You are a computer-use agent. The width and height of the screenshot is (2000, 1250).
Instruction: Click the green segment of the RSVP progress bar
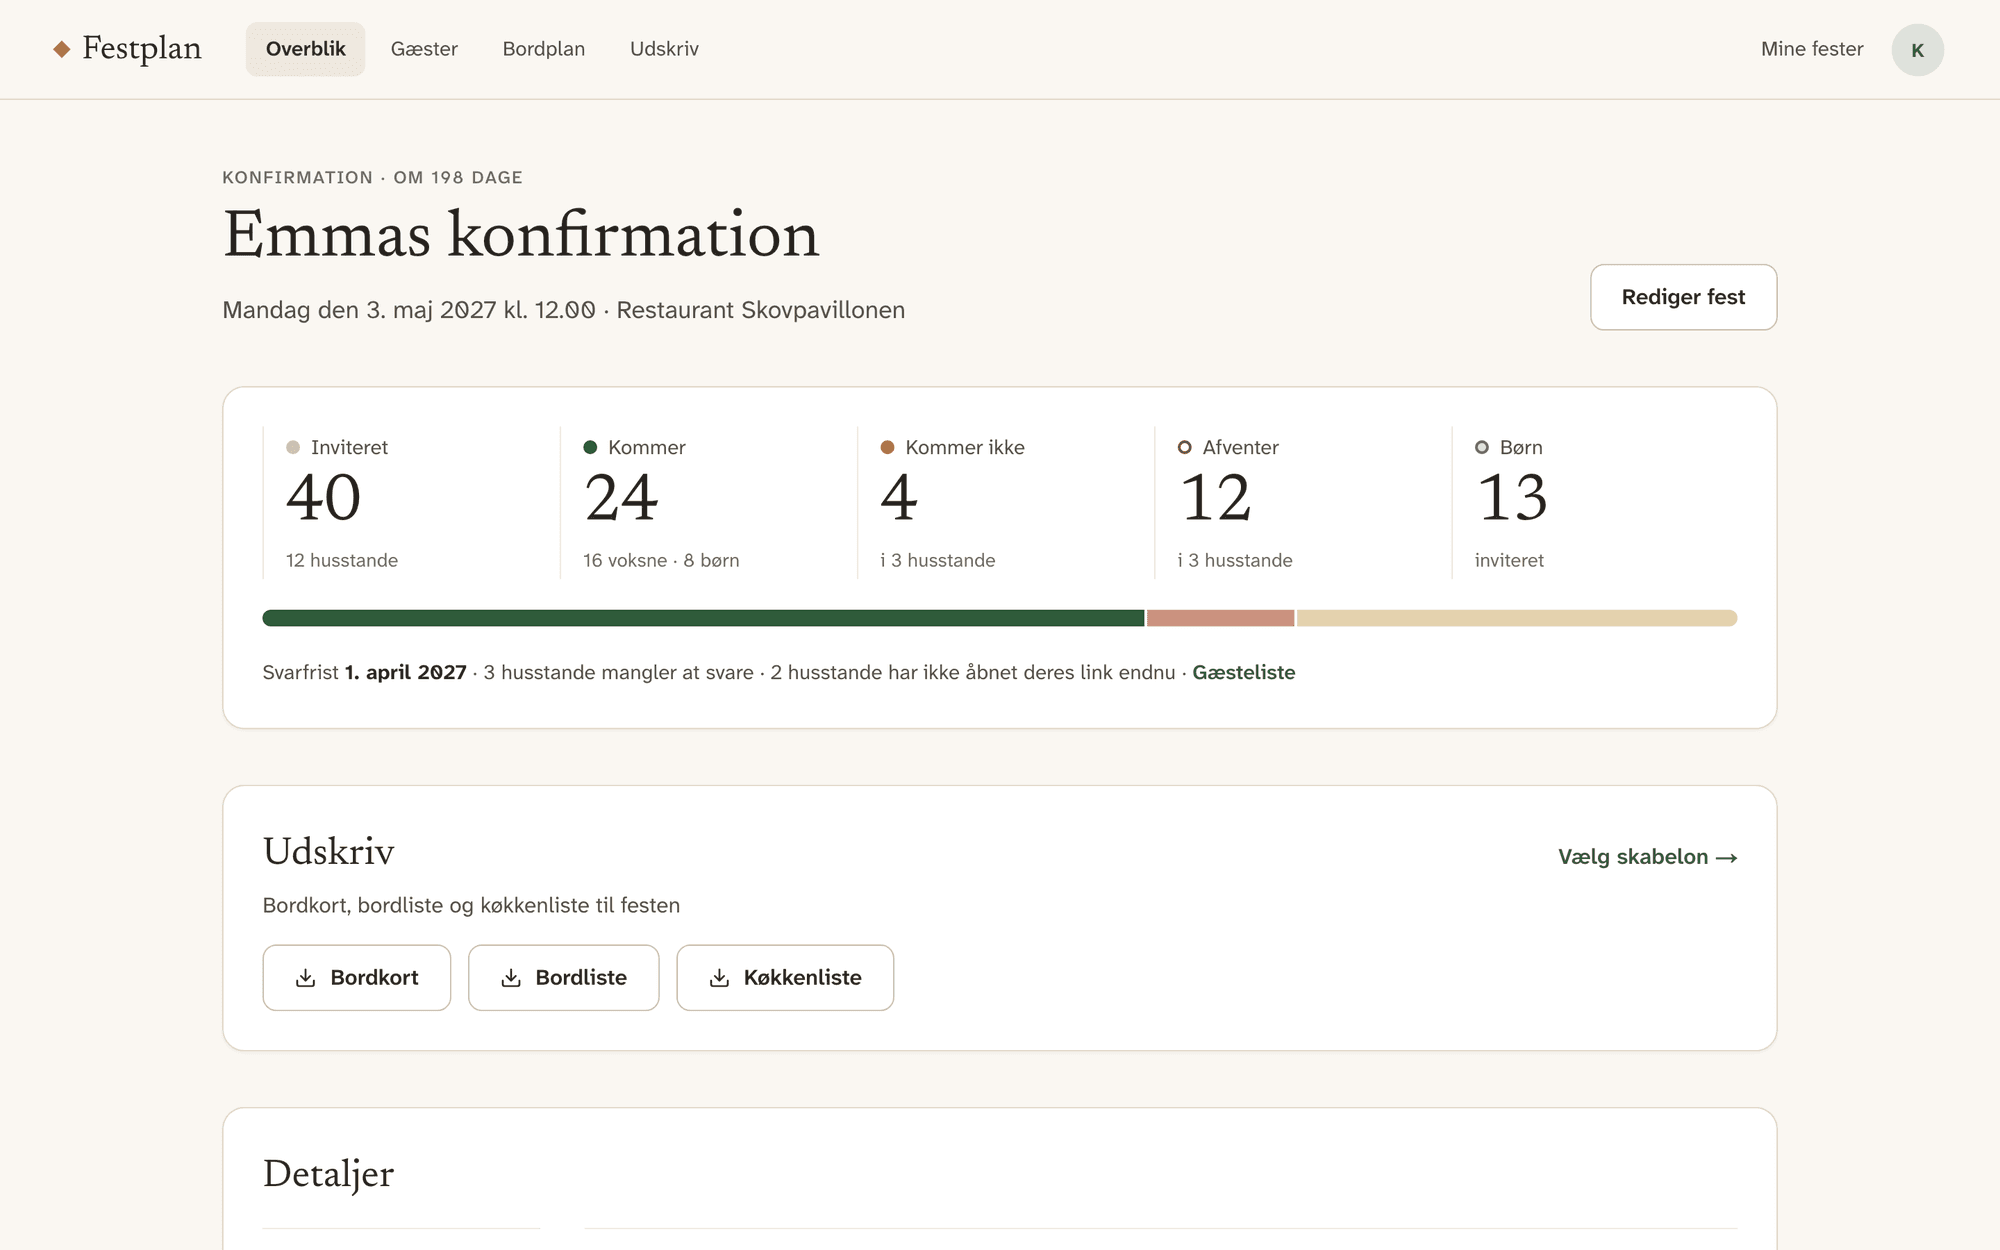[703, 618]
